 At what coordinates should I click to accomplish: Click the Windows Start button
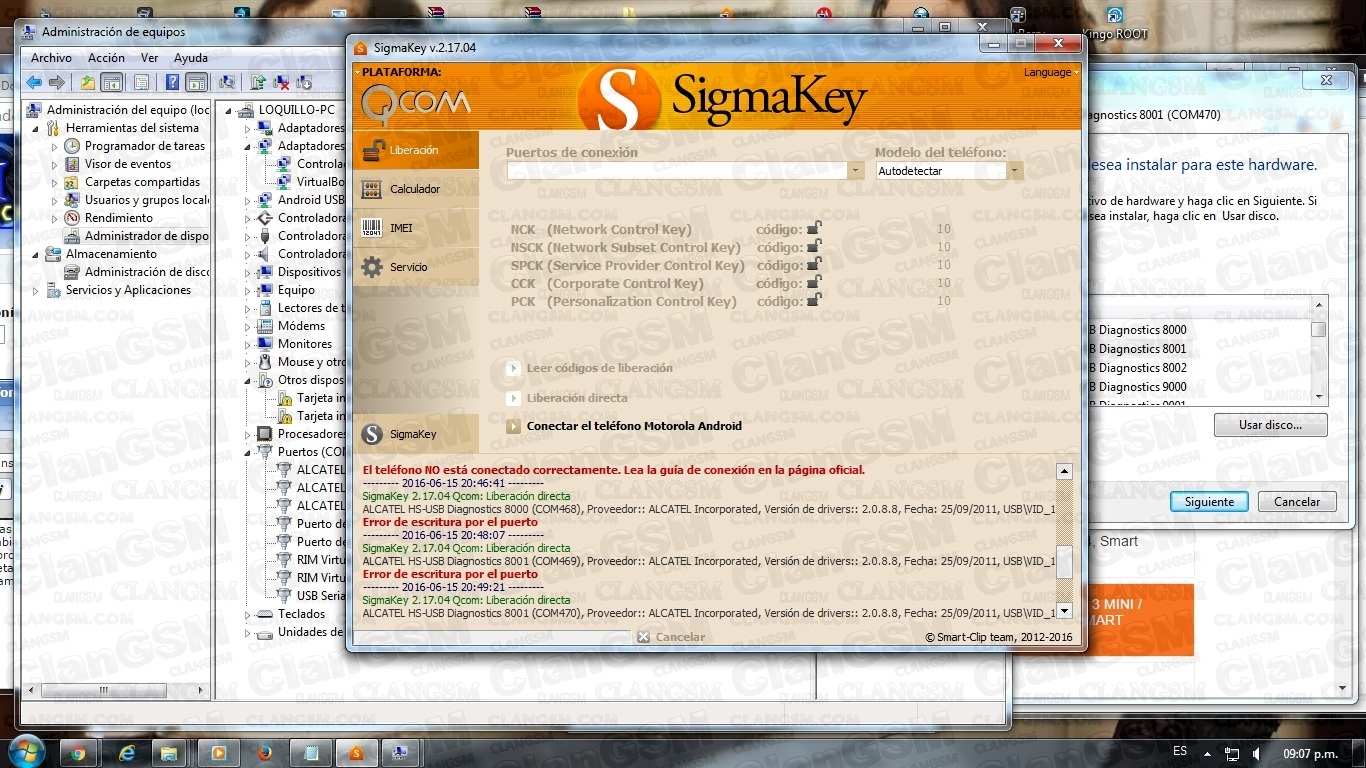pos(25,752)
